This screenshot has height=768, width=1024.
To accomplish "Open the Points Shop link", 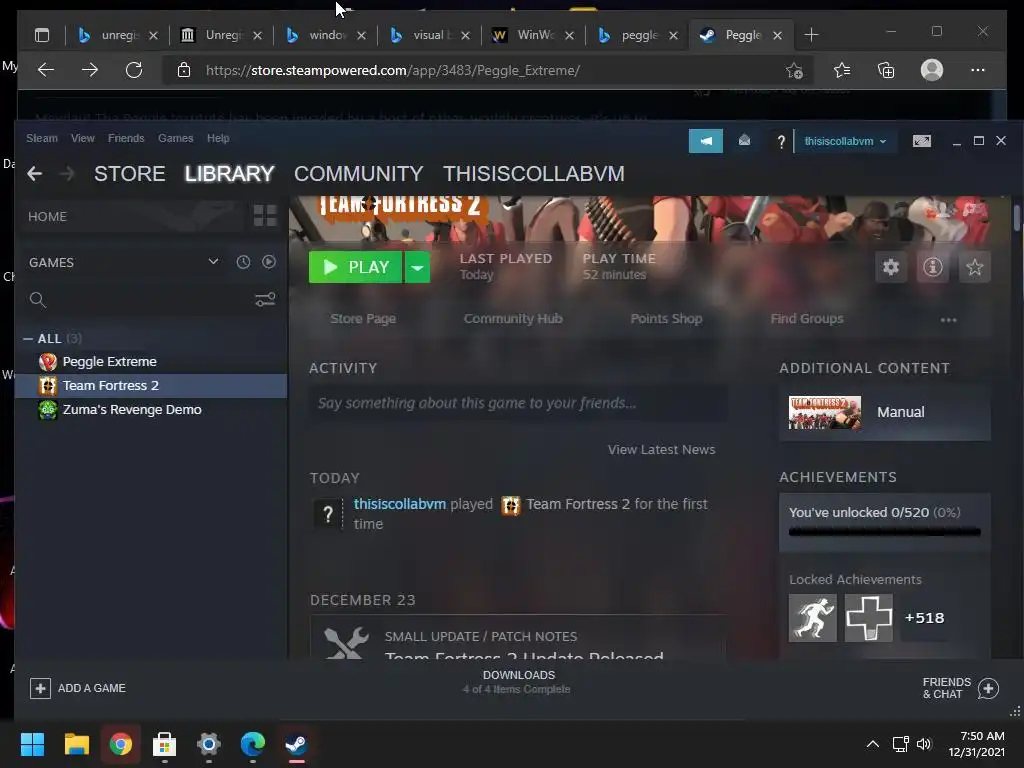I will 666,319.
